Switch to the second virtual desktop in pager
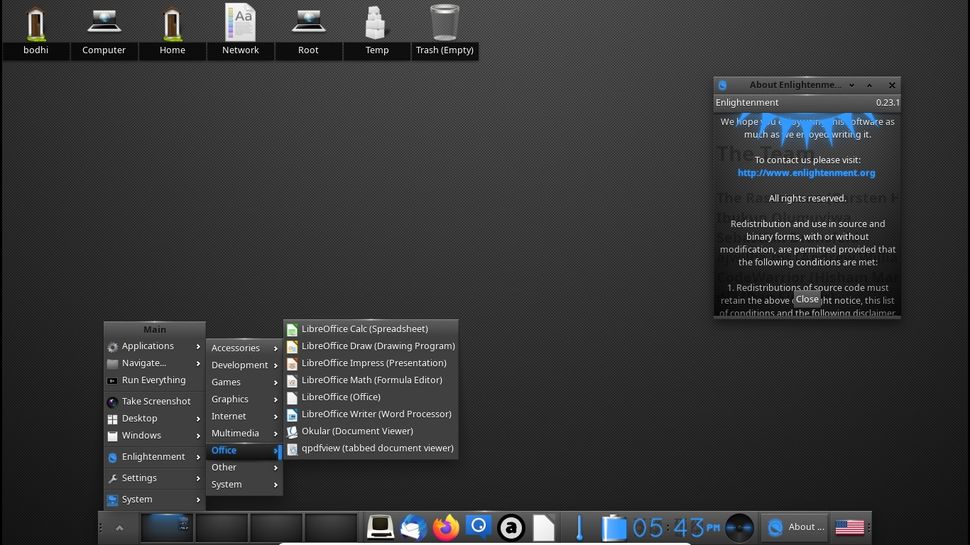The height and width of the screenshot is (545, 970). (221, 528)
